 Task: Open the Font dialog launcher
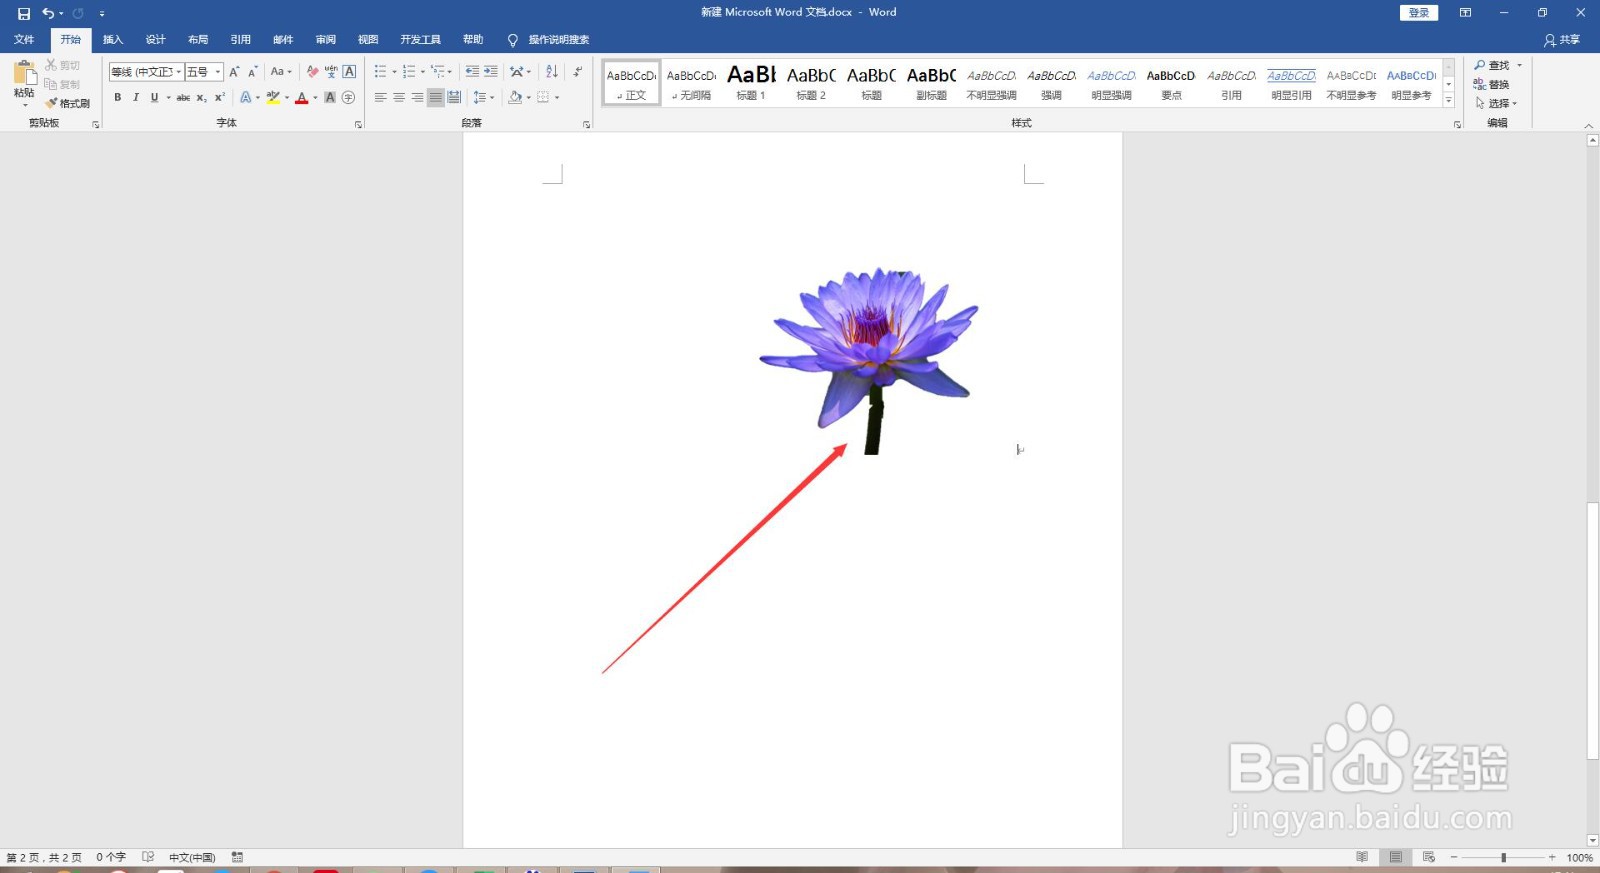point(358,124)
